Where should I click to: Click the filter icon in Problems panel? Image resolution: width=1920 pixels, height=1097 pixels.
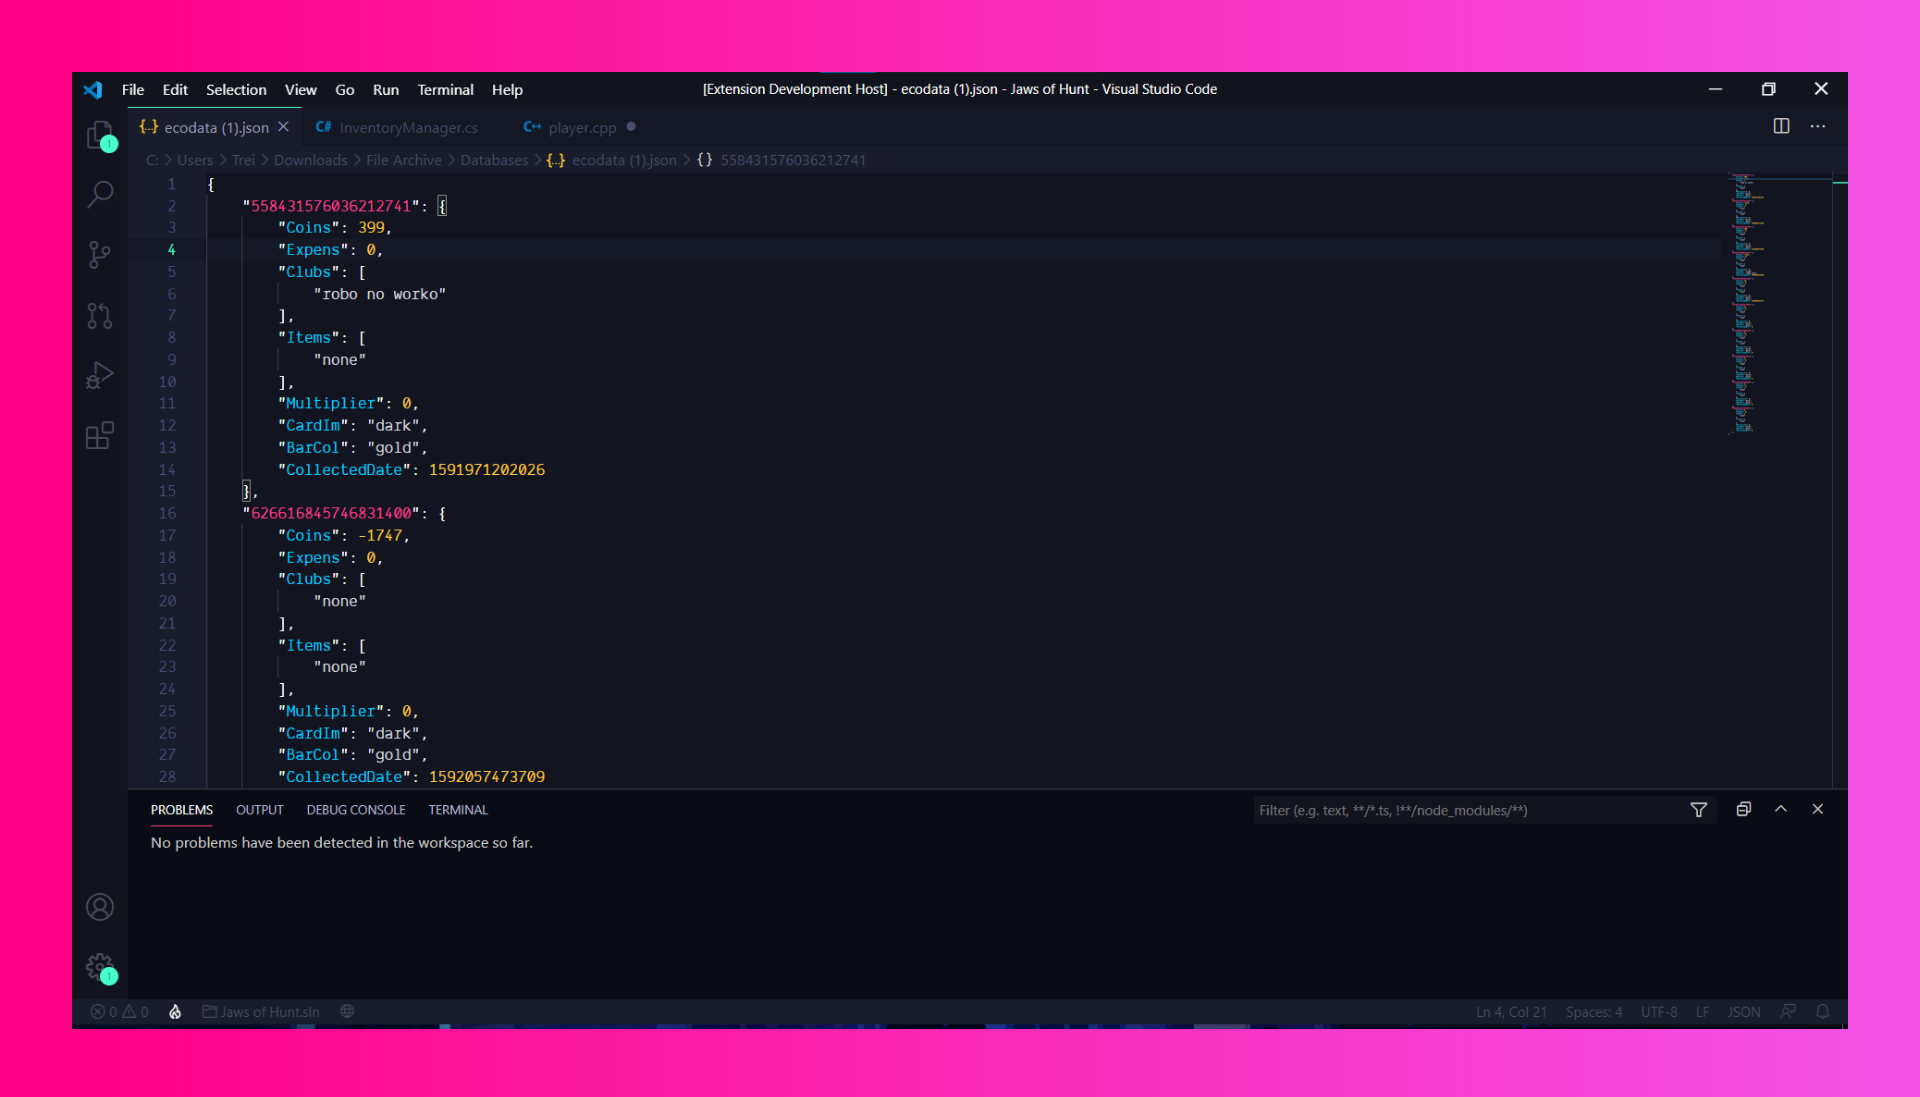1698,810
